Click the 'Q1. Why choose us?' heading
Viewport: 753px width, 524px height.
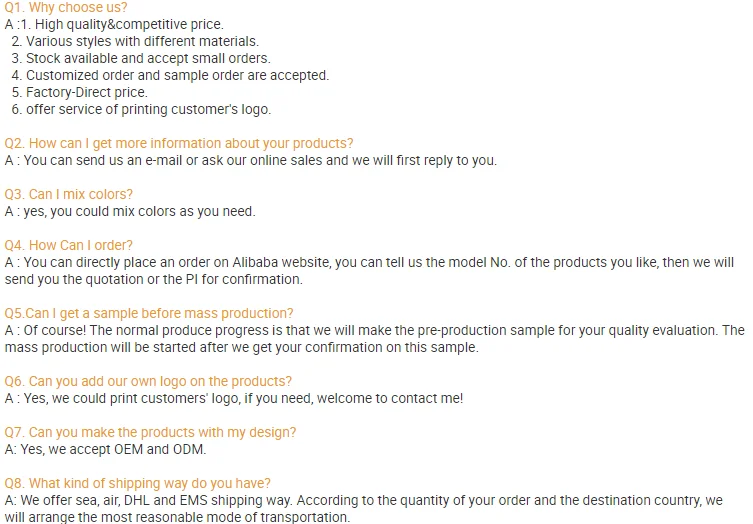click(x=66, y=7)
